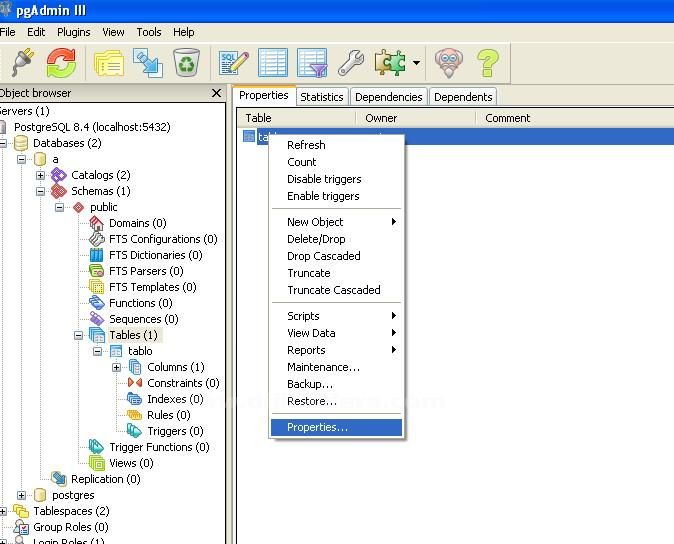
Task: Refresh the selected object via toolbar icon
Action: pyautogui.click(x=61, y=63)
